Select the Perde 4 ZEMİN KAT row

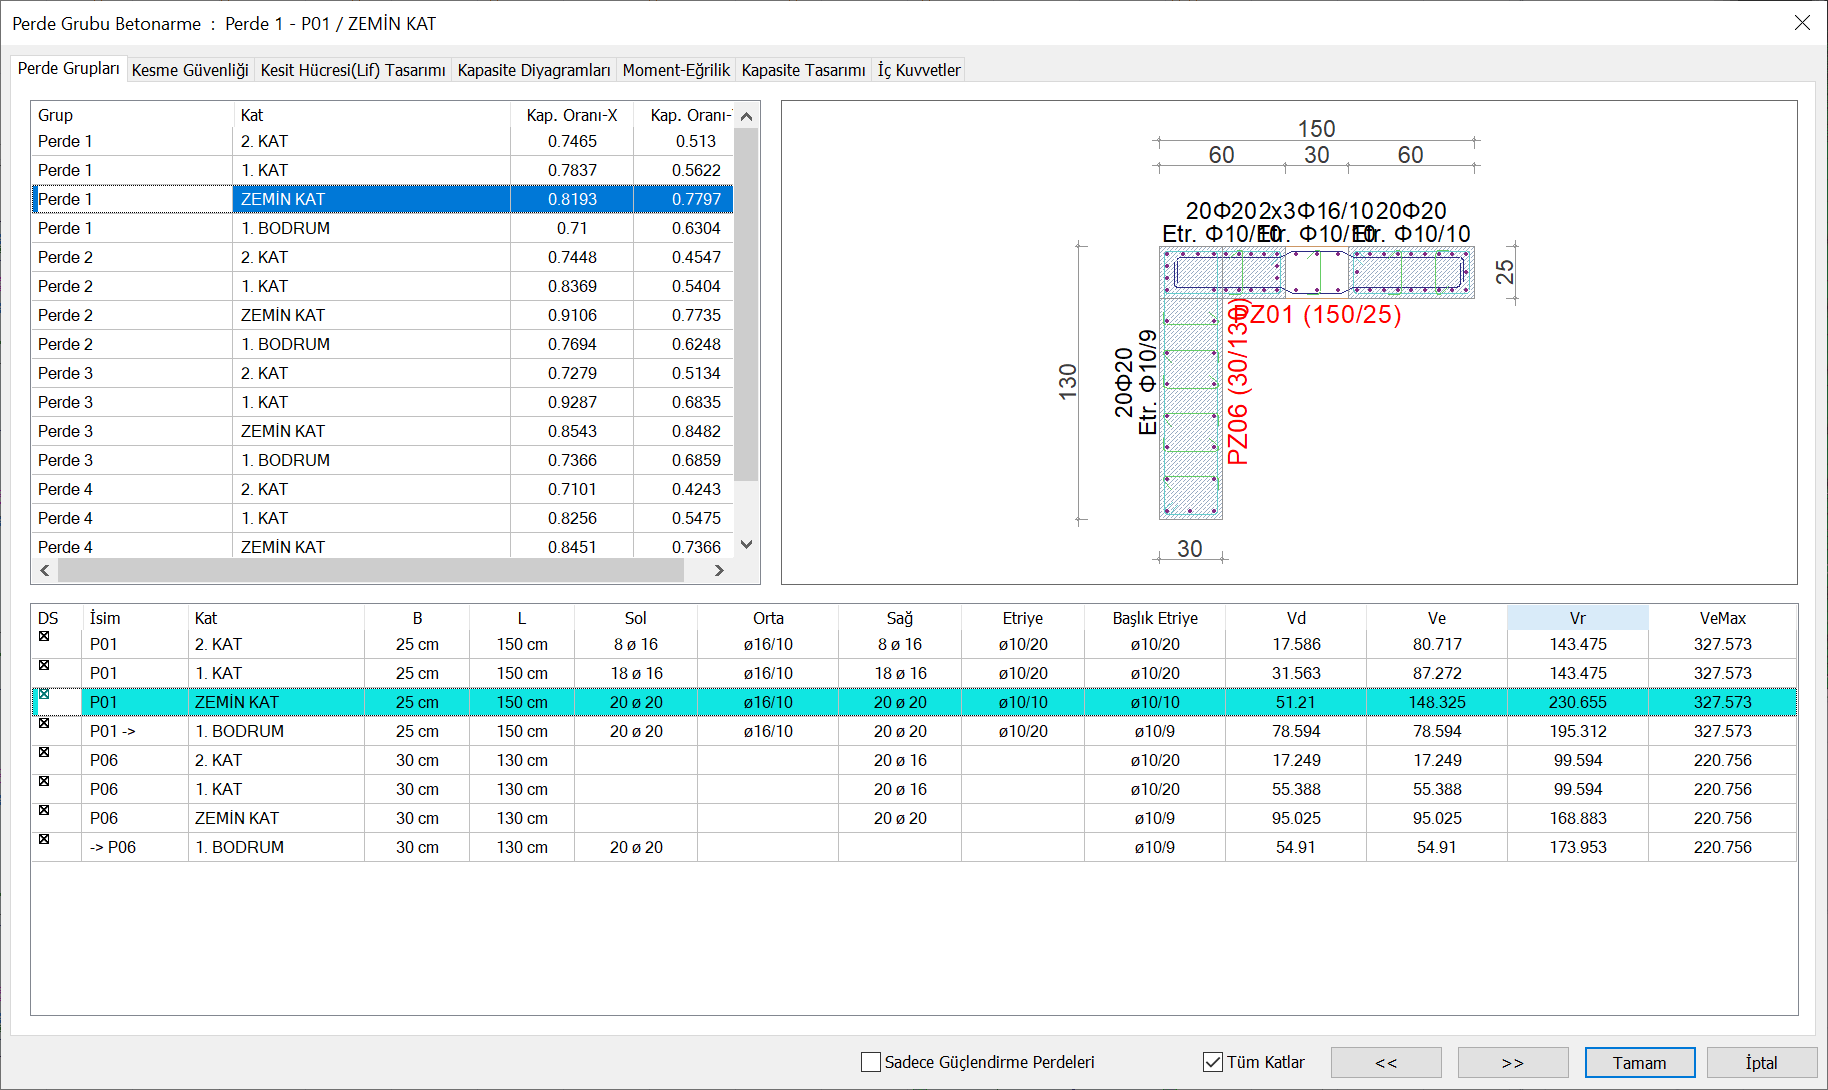(x=383, y=546)
